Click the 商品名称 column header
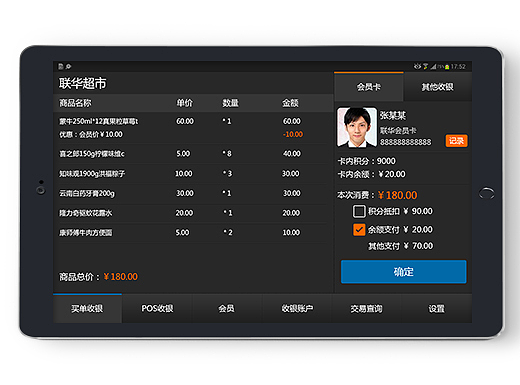520x385 pixels. (75, 103)
